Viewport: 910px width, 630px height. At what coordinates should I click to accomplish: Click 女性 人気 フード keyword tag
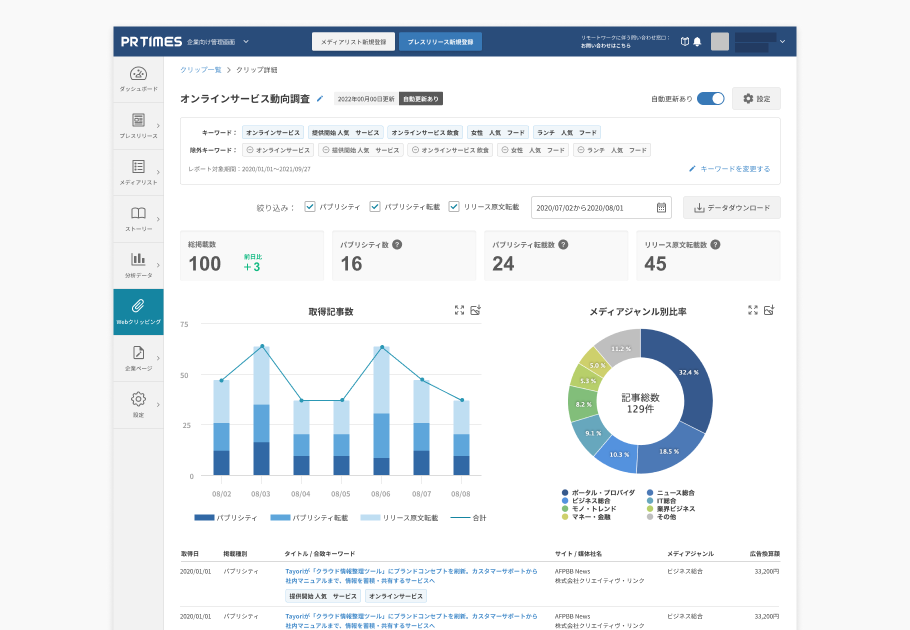tap(498, 133)
